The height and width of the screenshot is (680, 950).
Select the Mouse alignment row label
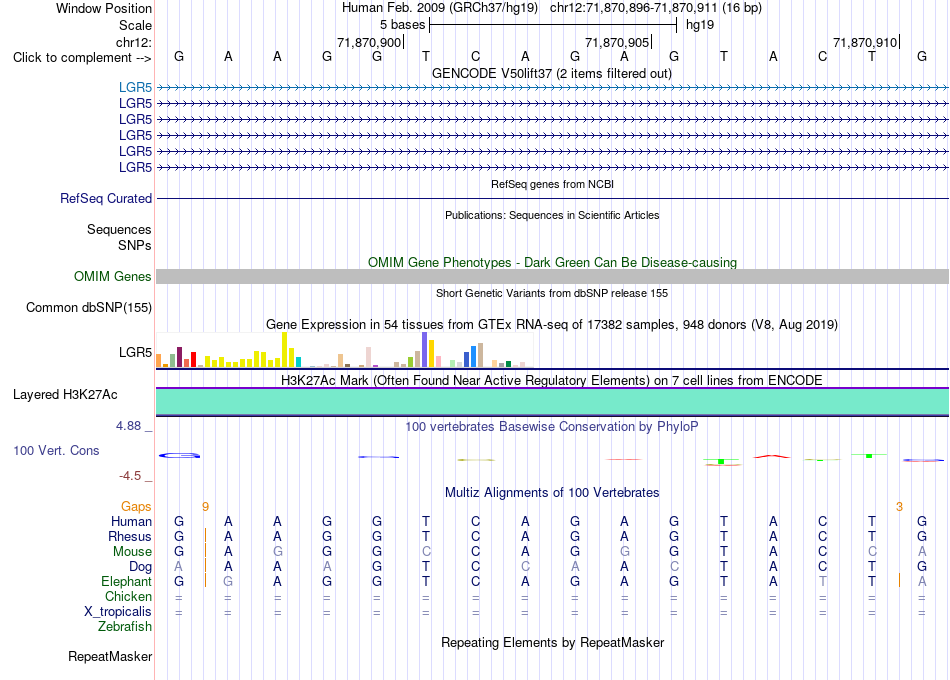132,552
